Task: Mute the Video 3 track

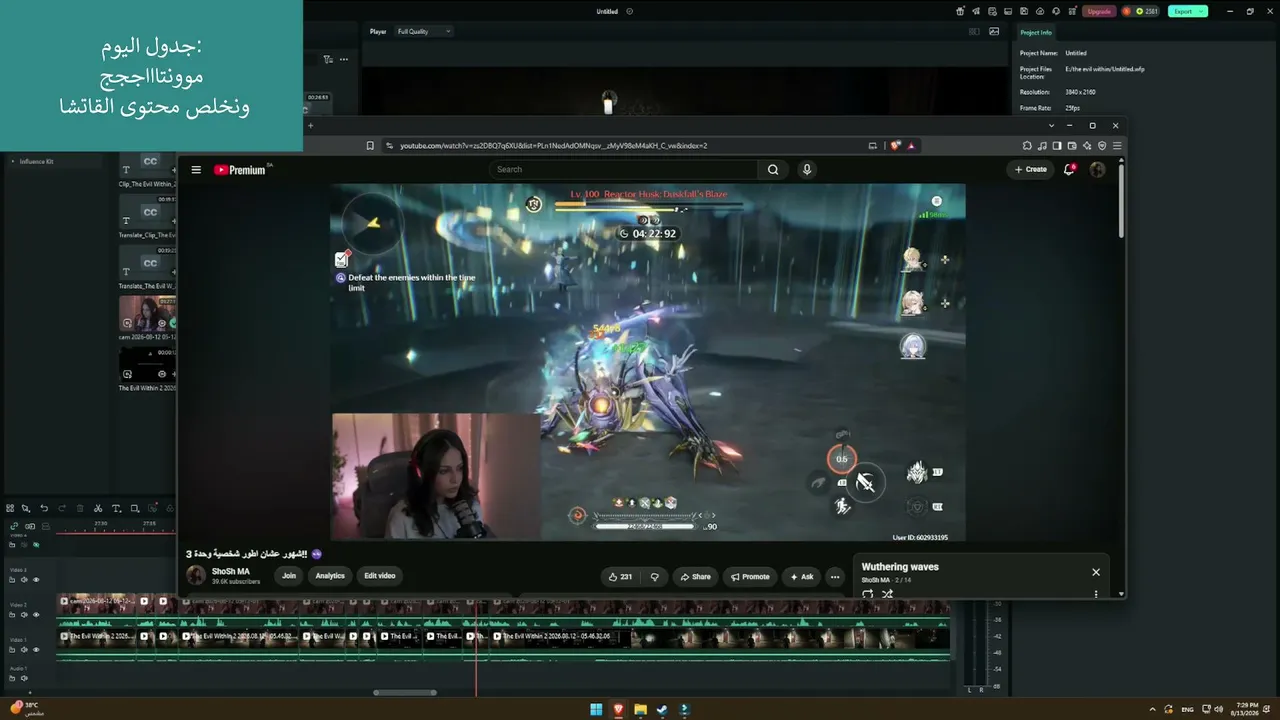Action: [25, 580]
